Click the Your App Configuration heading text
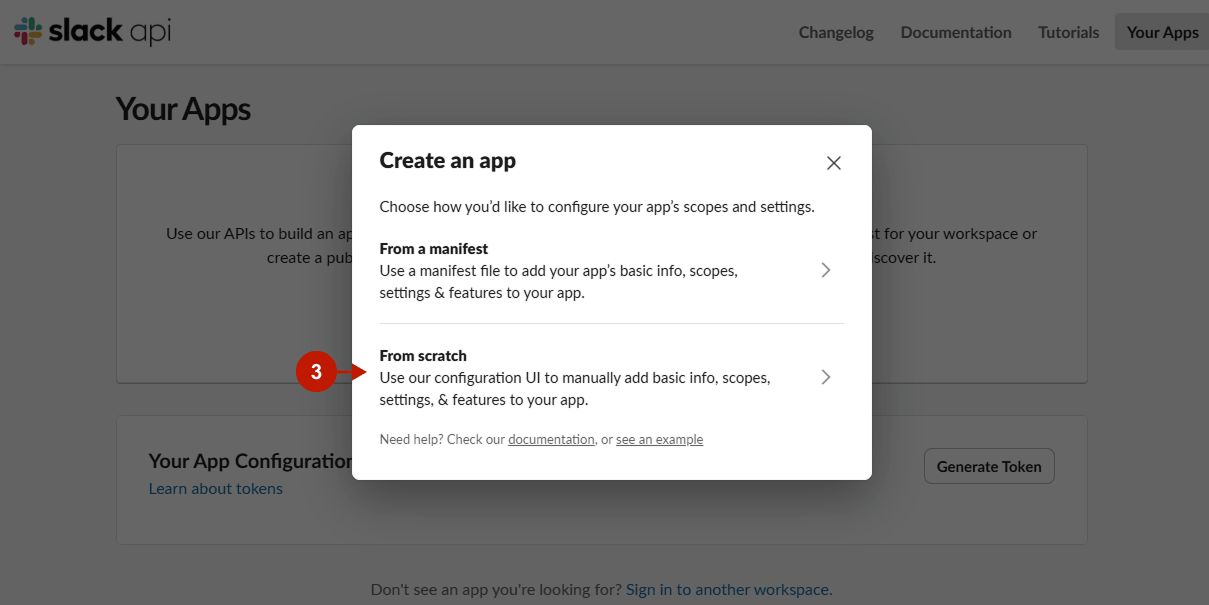The width and height of the screenshot is (1209, 605). click(x=250, y=461)
